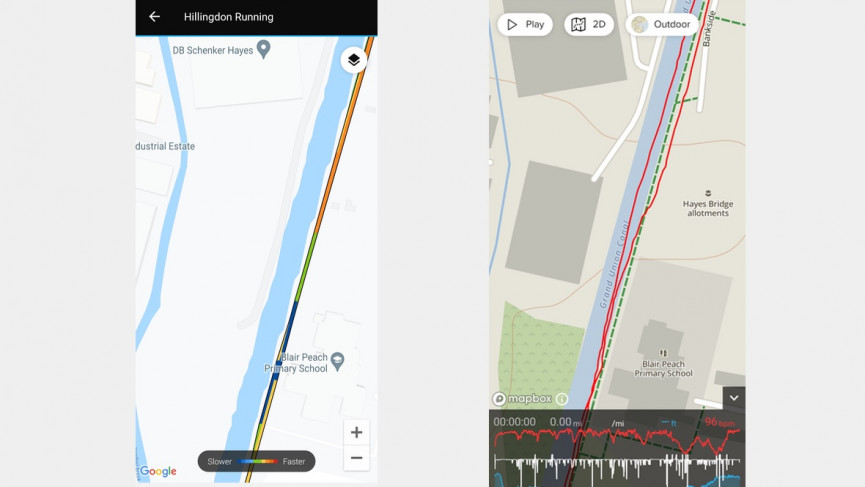This screenshot has width=865, height=487.
Task: Zoom out with the minus button
Action: (356, 458)
